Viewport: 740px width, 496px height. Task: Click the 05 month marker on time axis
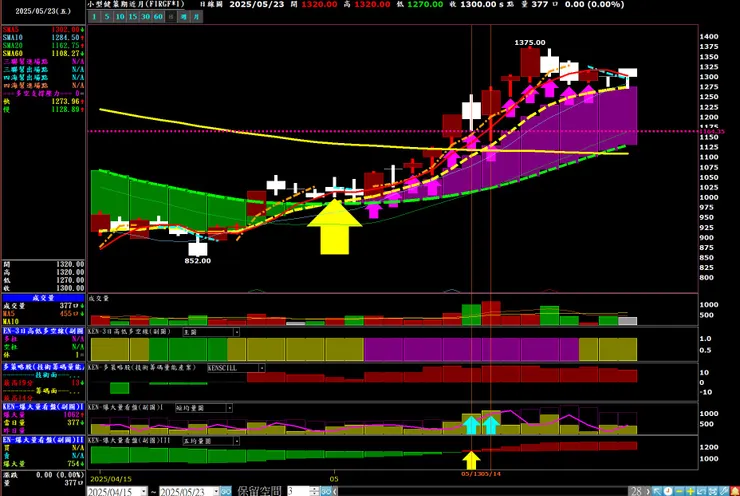tap(334, 479)
